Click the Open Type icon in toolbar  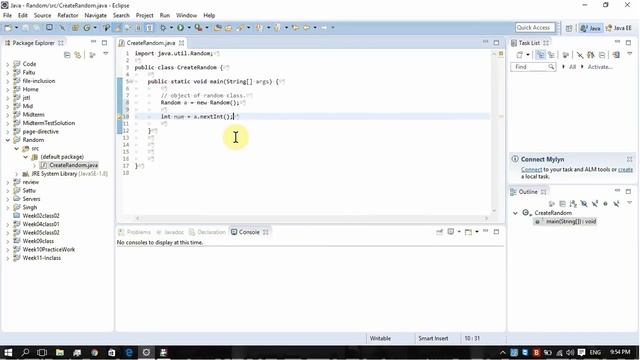tap(218, 28)
